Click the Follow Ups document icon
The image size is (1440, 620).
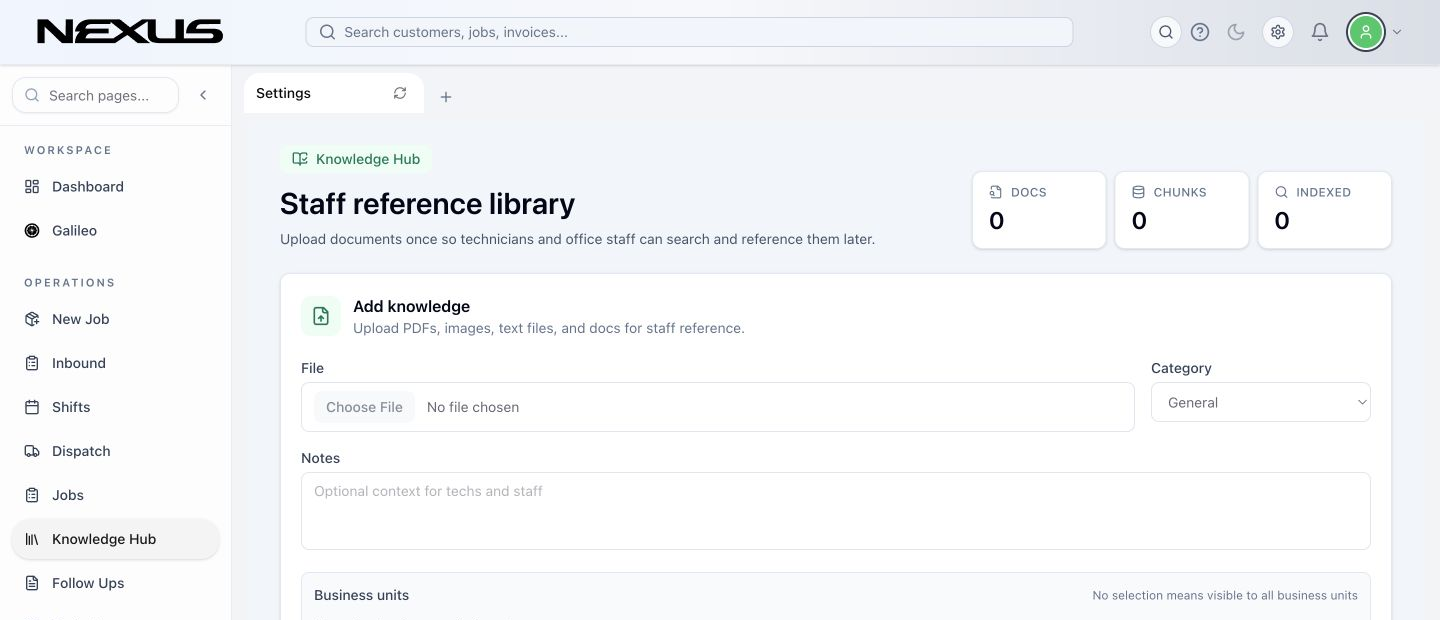[32, 583]
